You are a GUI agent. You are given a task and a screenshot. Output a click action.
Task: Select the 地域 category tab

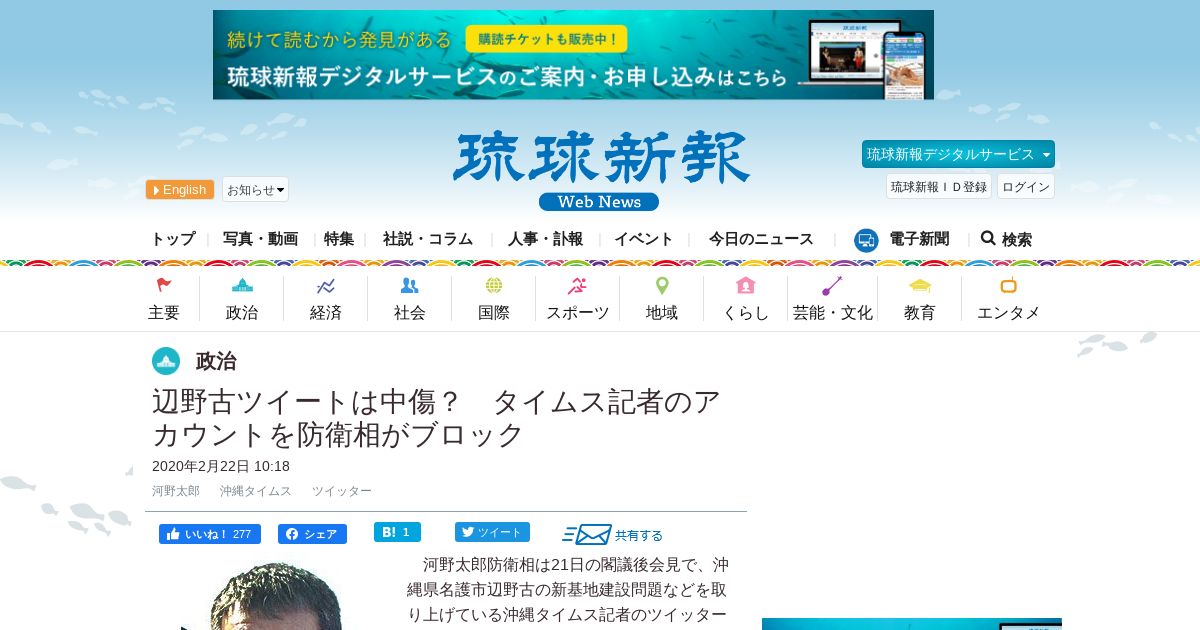pos(662,313)
